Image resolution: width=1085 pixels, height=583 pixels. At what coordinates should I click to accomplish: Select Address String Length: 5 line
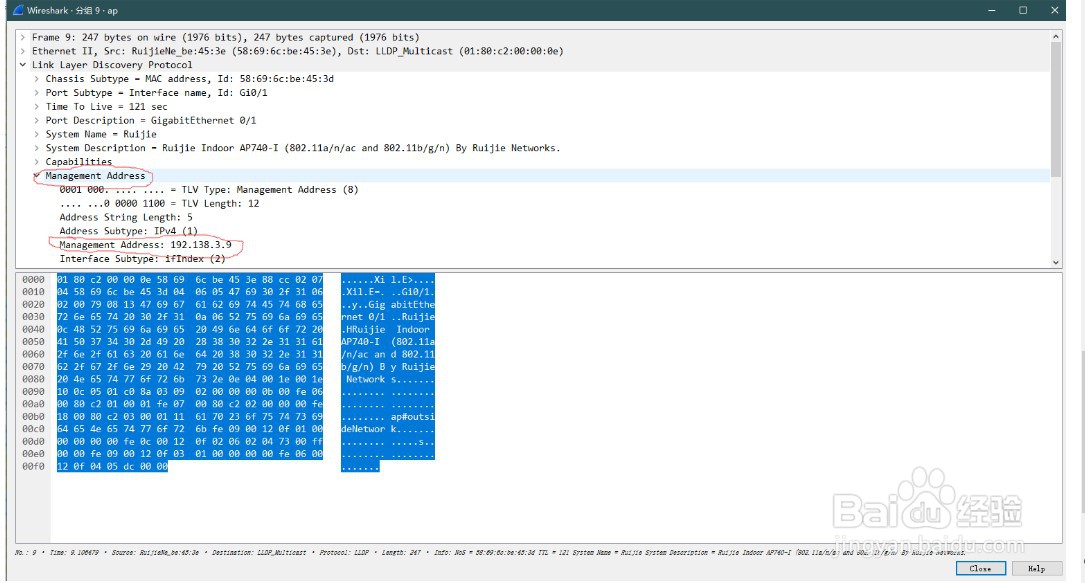[126, 217]
